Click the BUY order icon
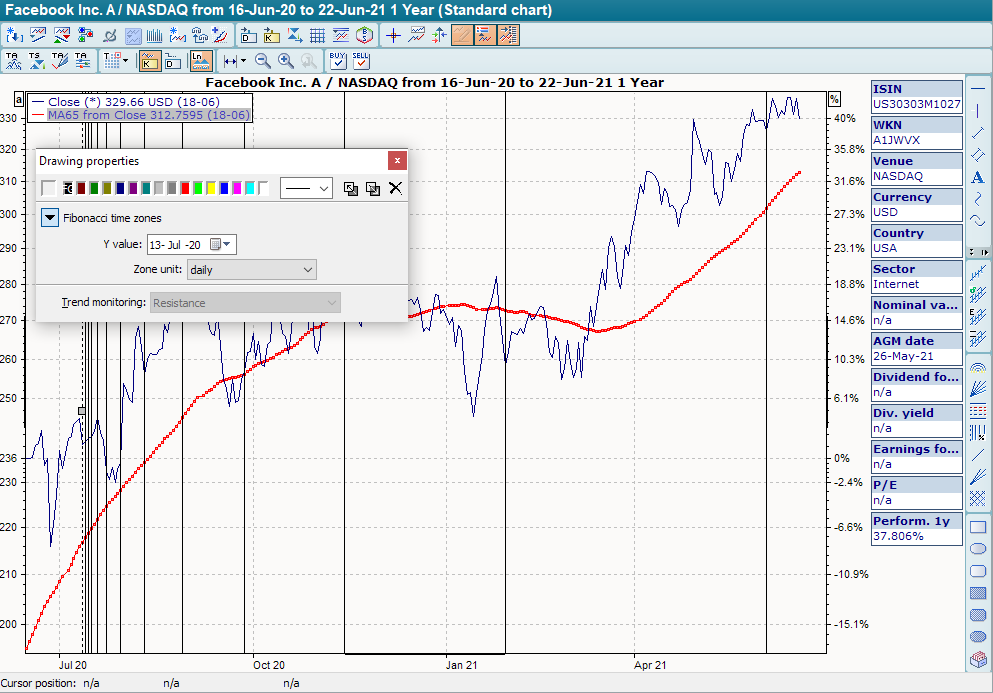The image size is (993, 693). point(337,61)
